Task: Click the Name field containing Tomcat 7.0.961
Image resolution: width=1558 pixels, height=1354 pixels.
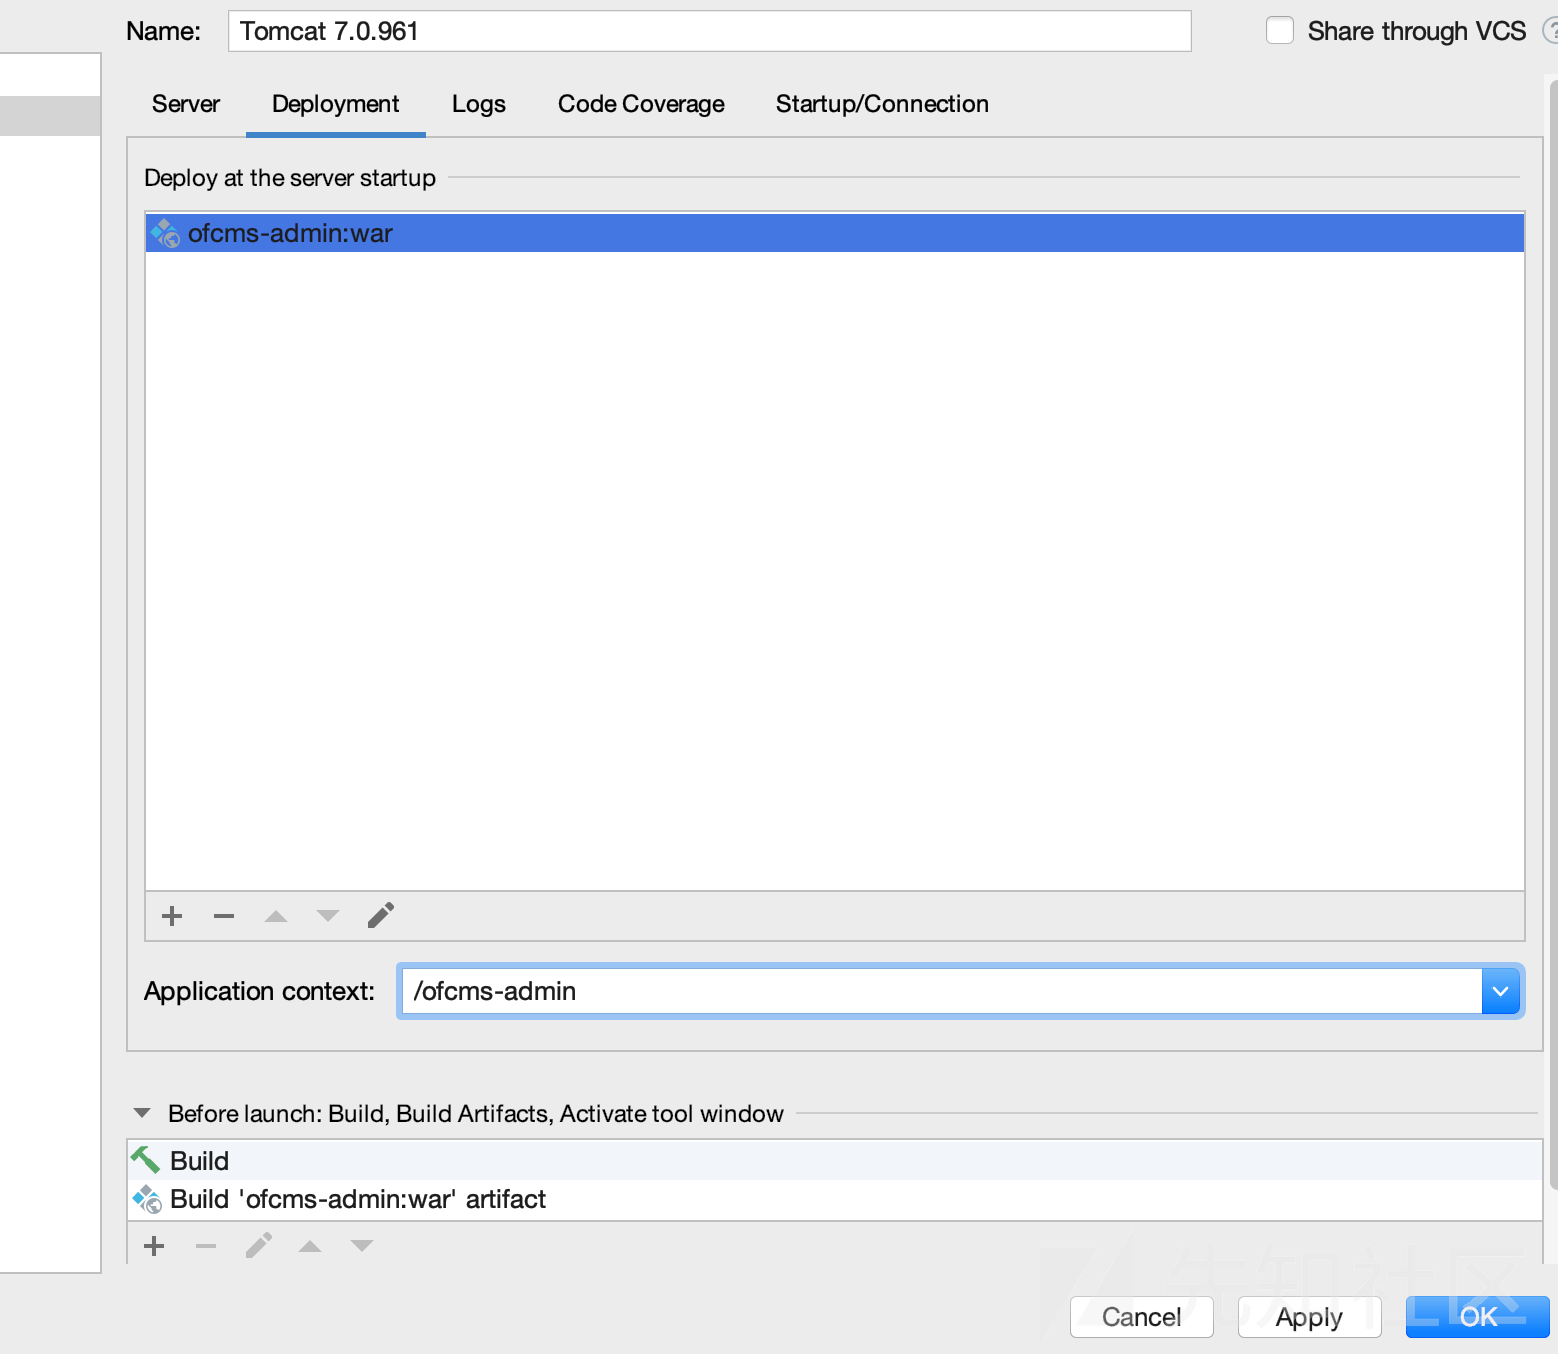Action: 710,31
